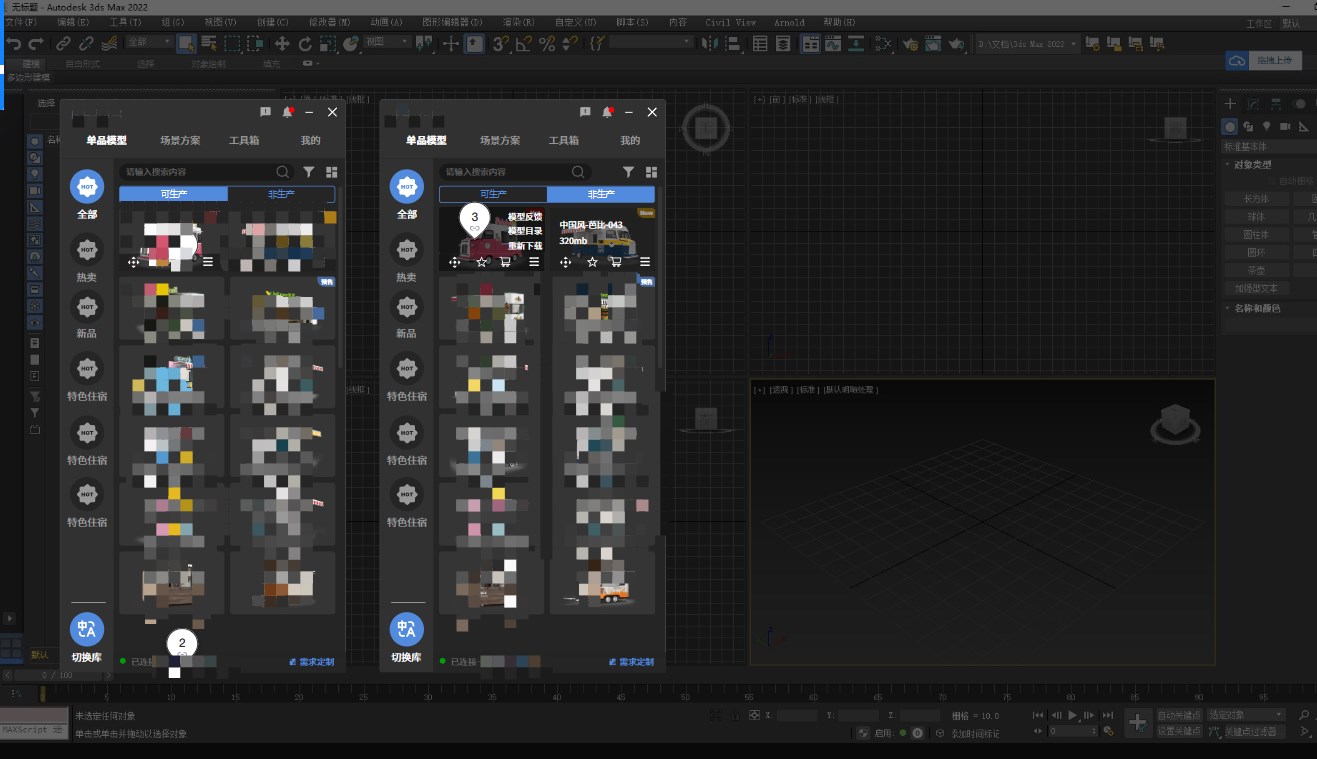Open the 全部 selection filter dropdown

(x=148, y=43)
